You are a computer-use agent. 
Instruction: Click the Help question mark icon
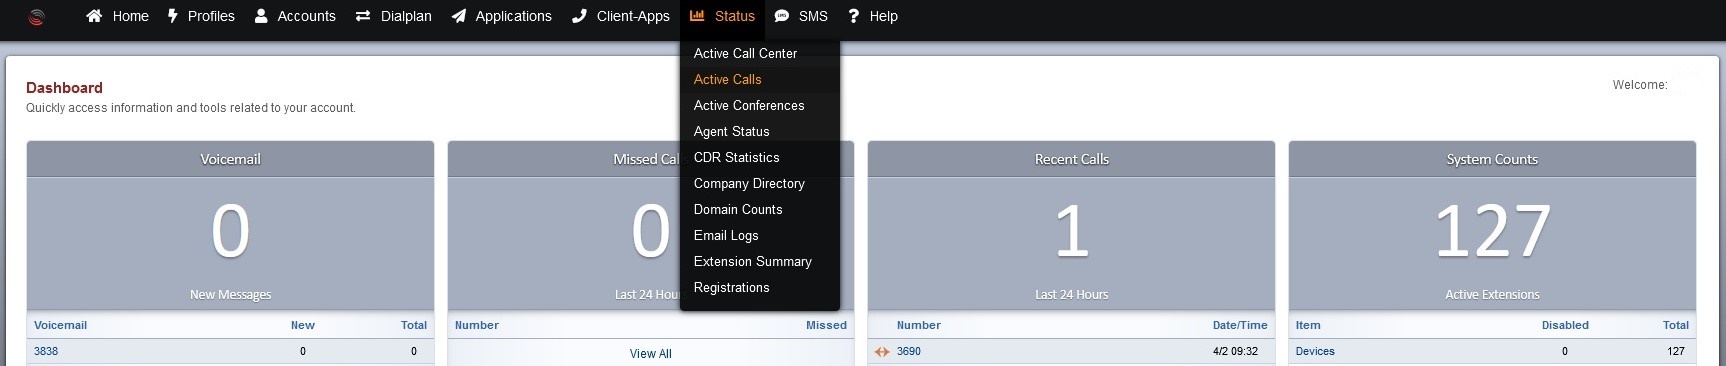[x=853, y=16]
